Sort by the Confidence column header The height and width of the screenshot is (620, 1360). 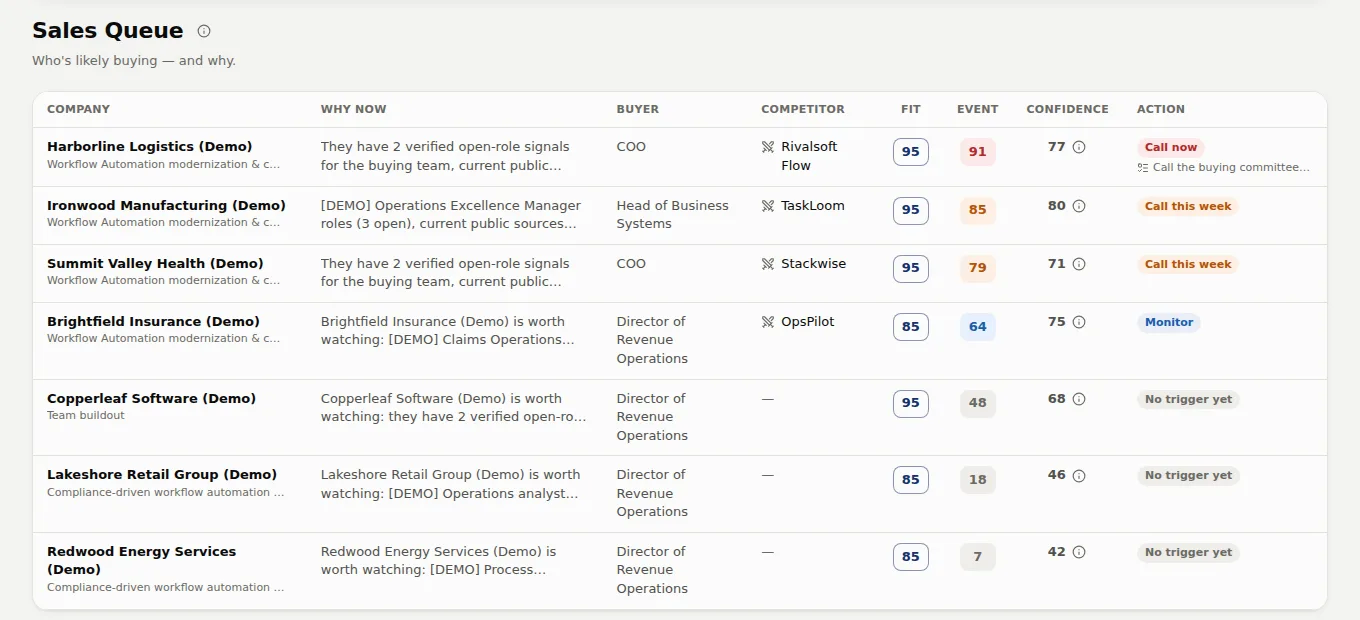click(x=1067, y=109)
